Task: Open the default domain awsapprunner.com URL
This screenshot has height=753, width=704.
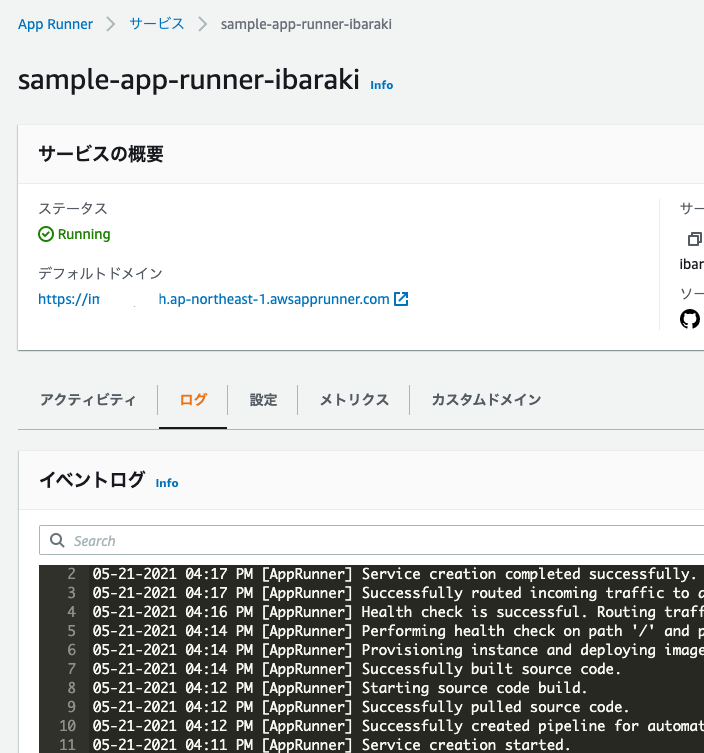Action: pos(214,299)
